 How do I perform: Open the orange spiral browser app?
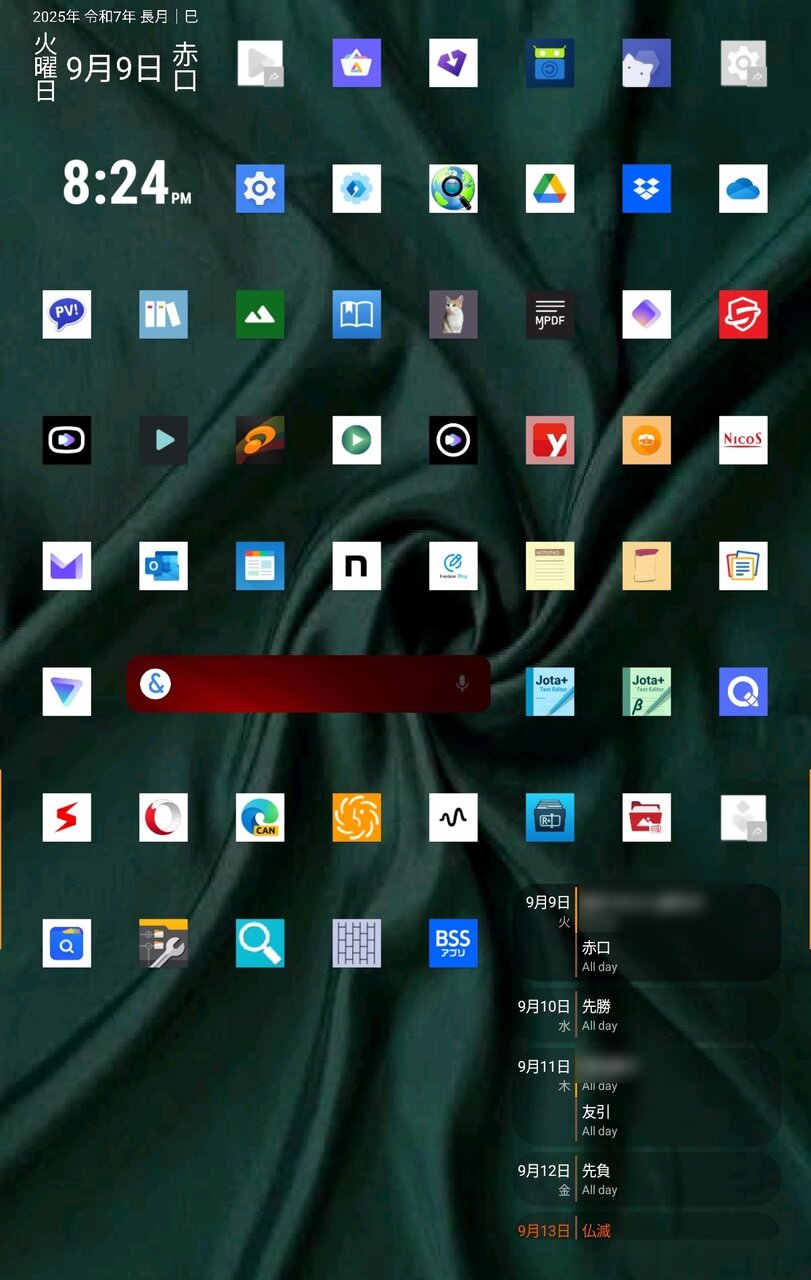click(x=357, y=817)
